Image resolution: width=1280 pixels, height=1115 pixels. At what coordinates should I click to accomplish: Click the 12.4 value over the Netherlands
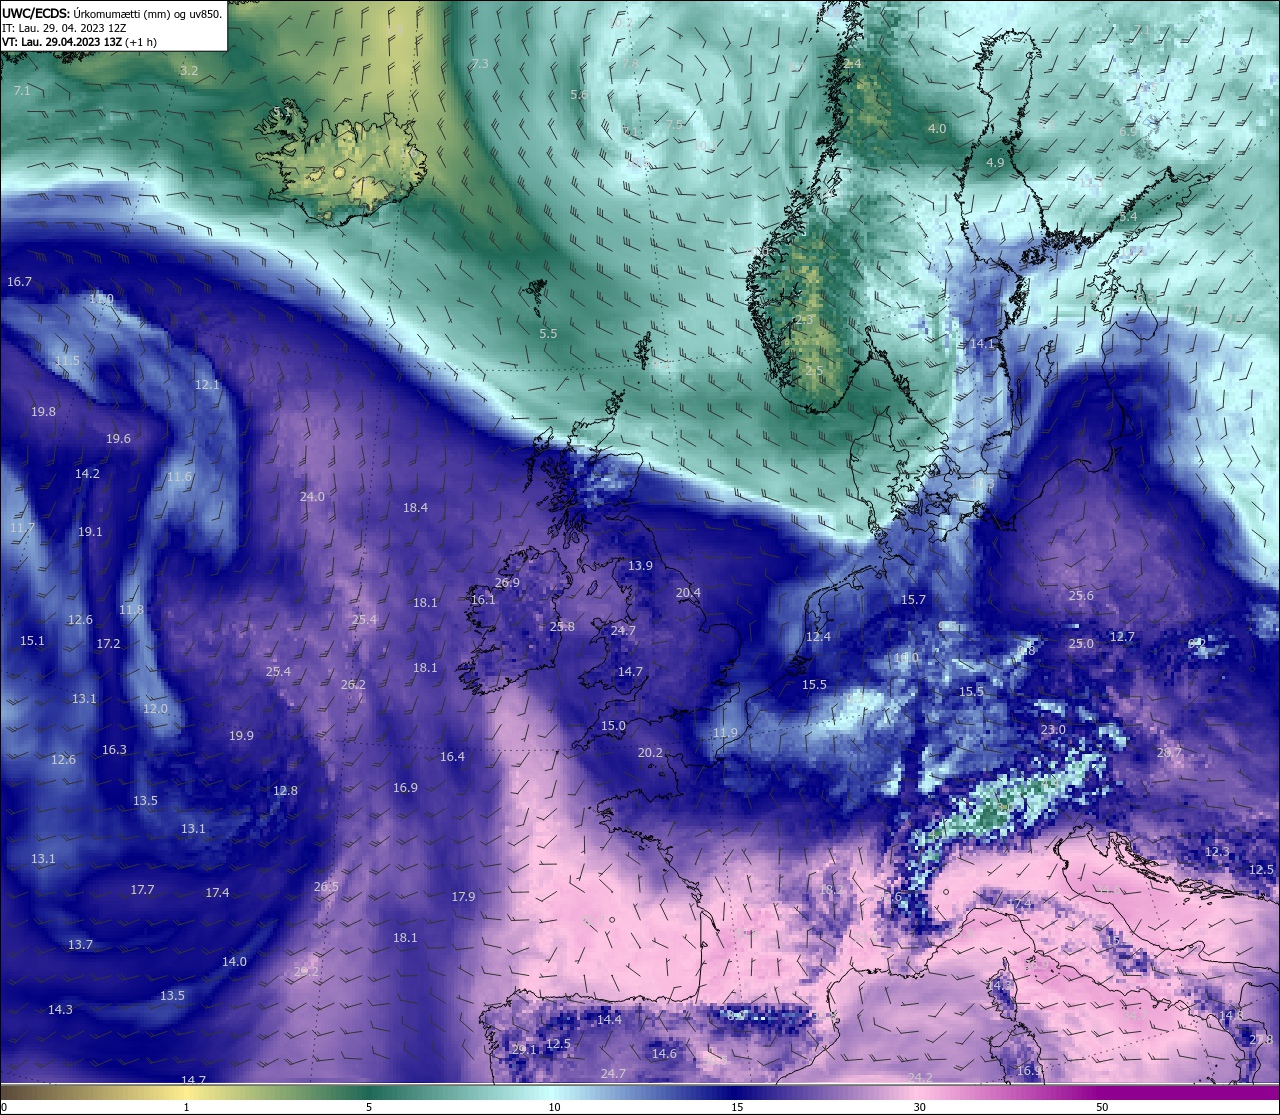tap(818, 637)
